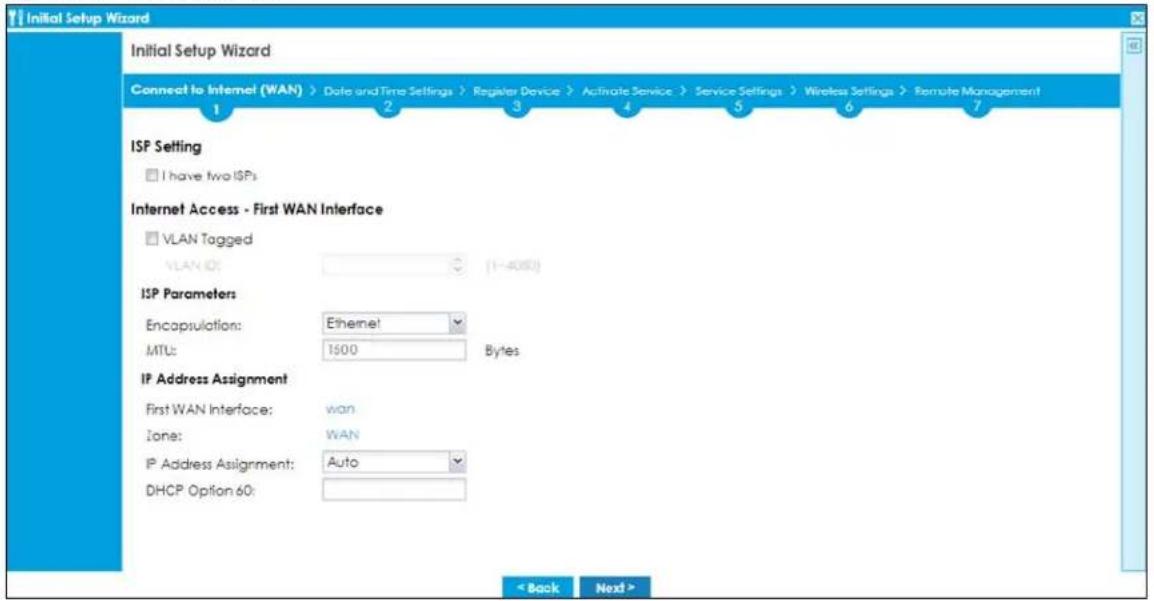The width and height of the screenshot is (1154, 601).
Task: Click the step 6 number marker
Action: click(849, 107)
